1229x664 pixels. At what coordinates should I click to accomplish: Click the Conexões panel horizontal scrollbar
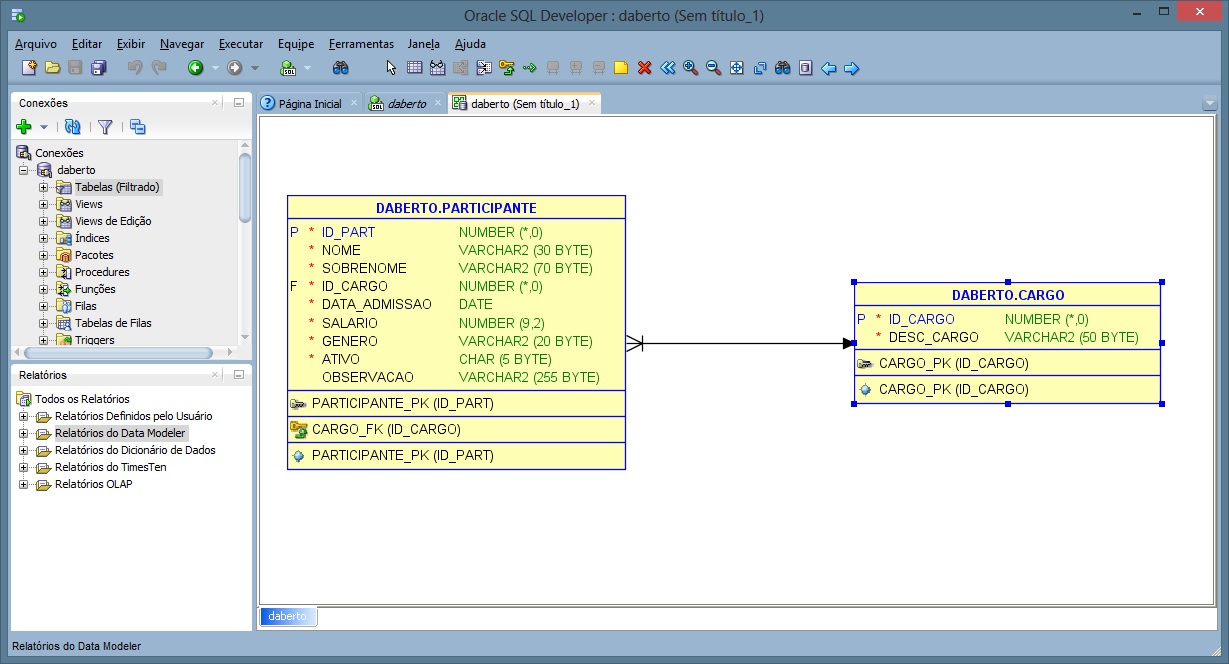[x=120, y=353]
